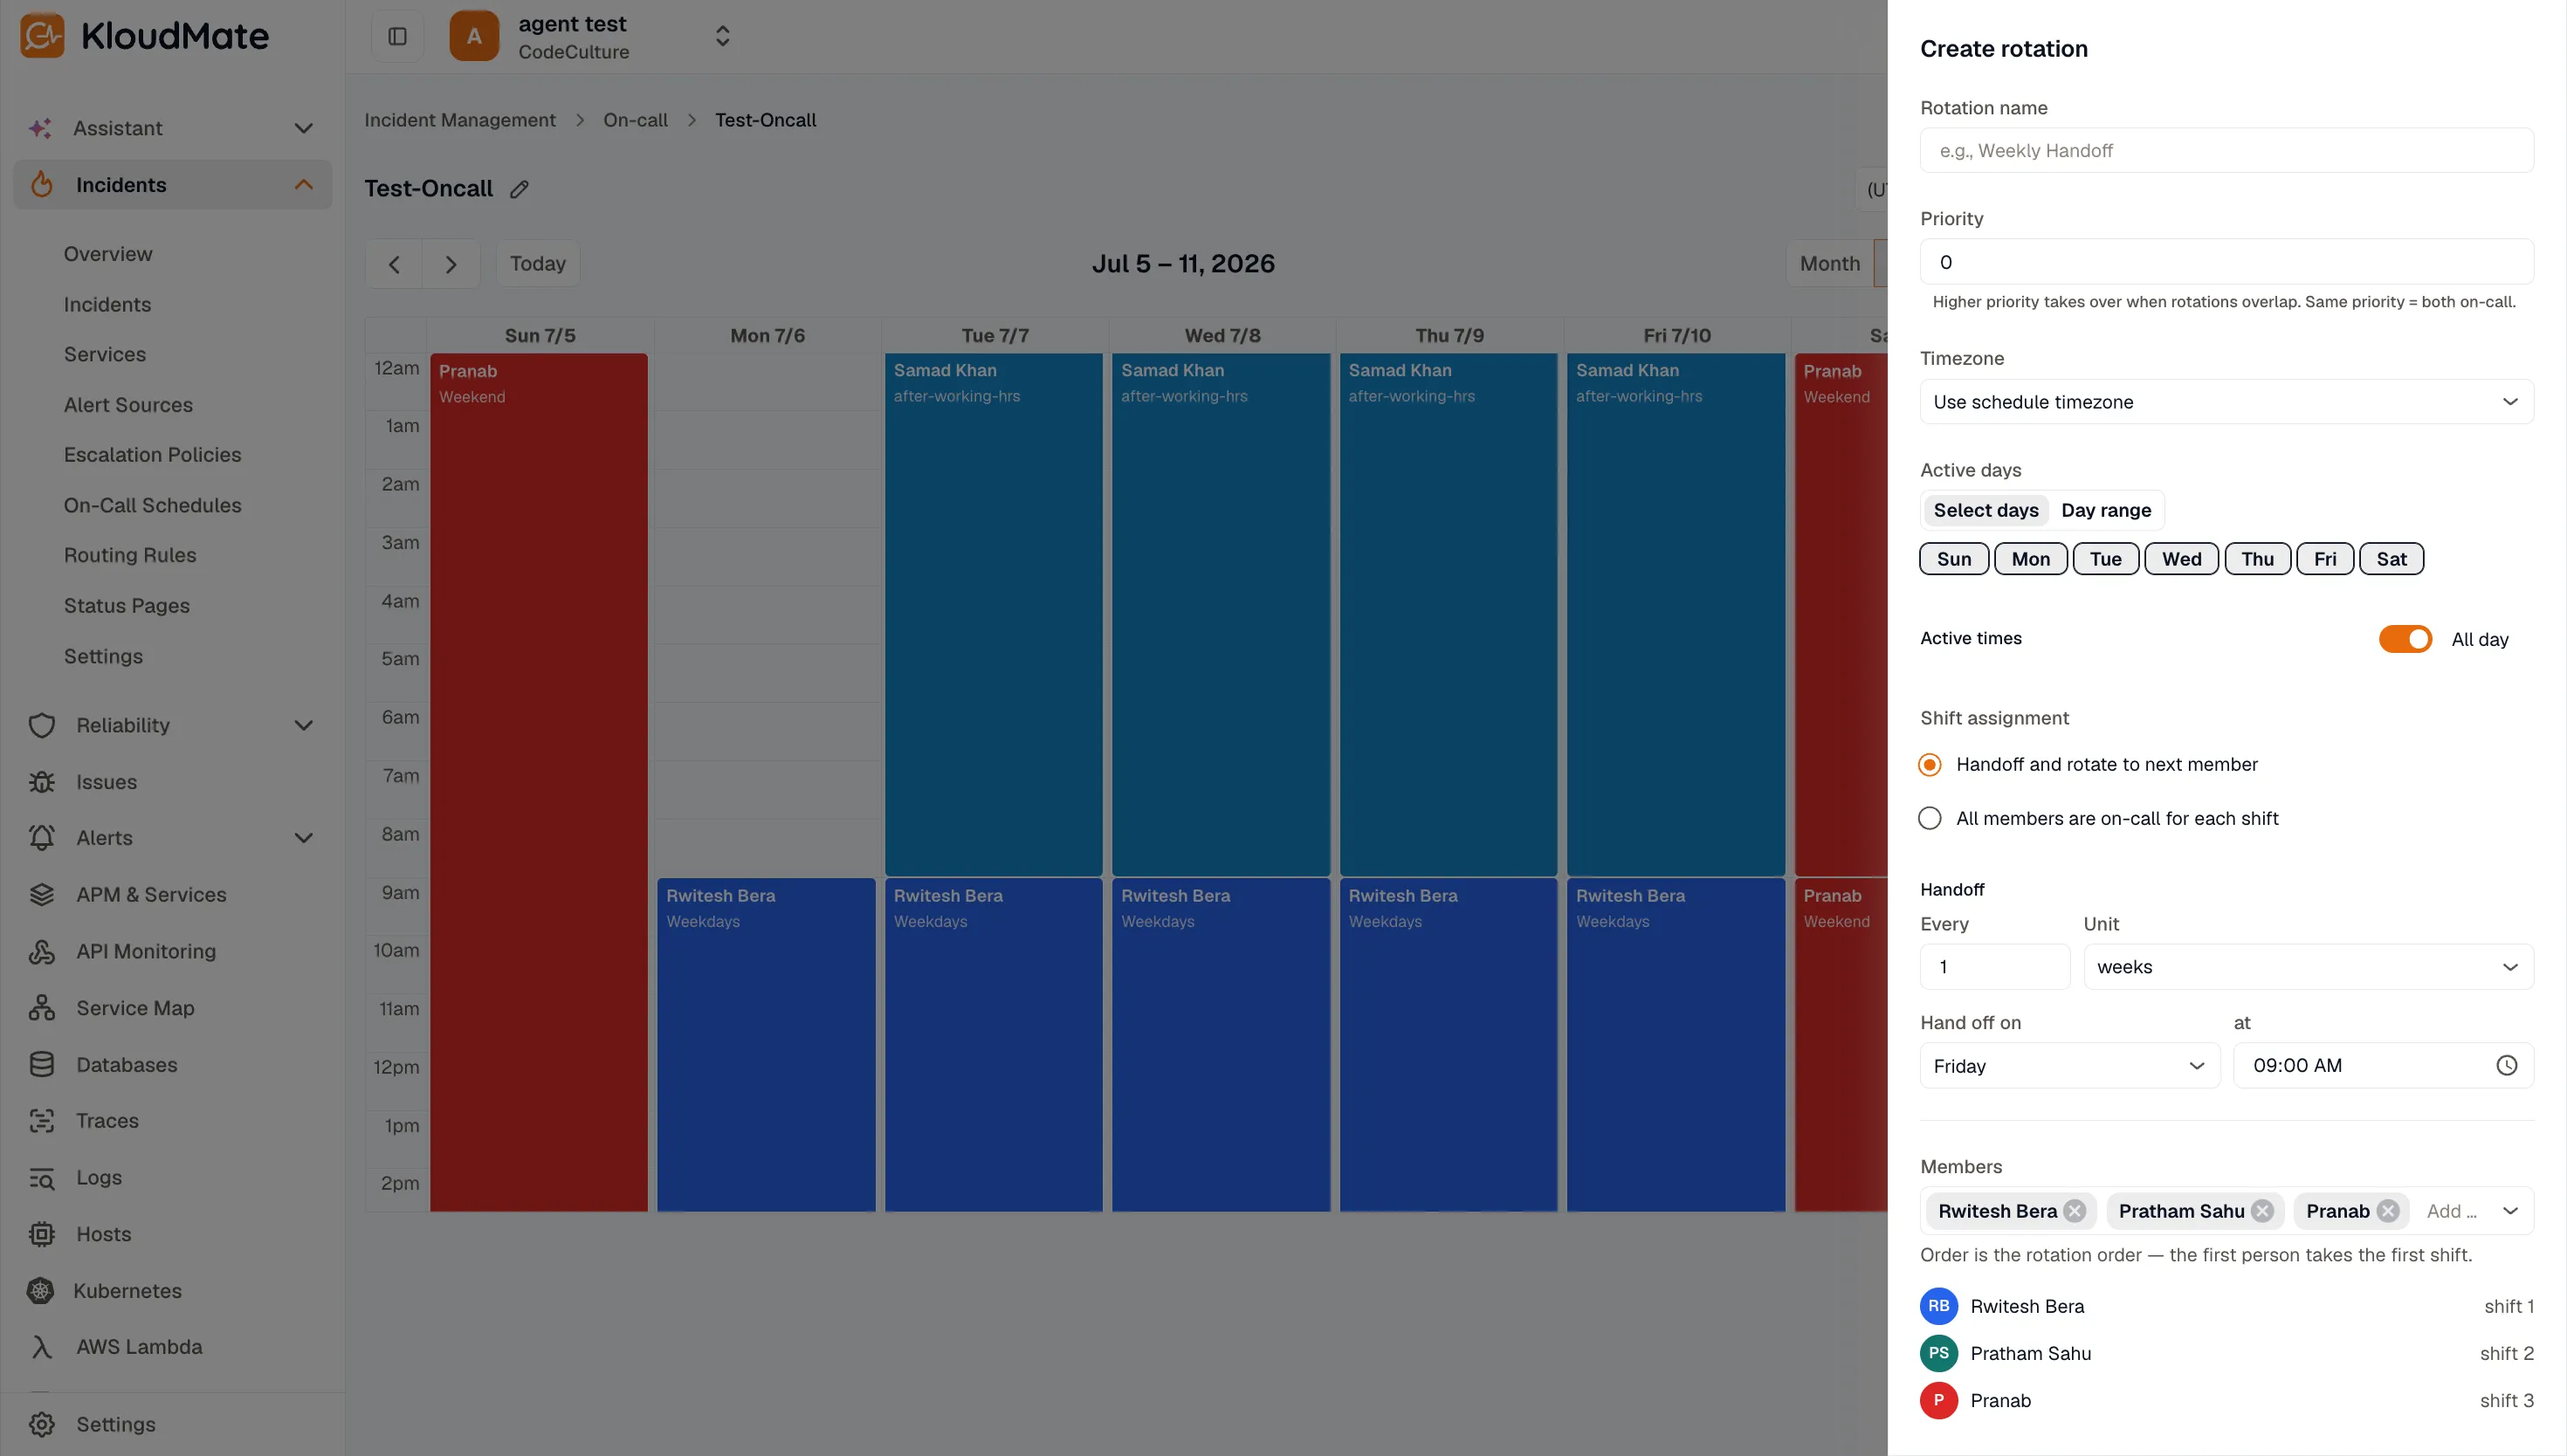Toggle the All day switch
Screen dimensions: 2567x1456
2405,639
